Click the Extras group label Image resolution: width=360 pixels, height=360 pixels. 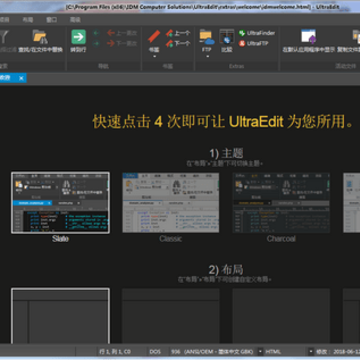(236, 66)
